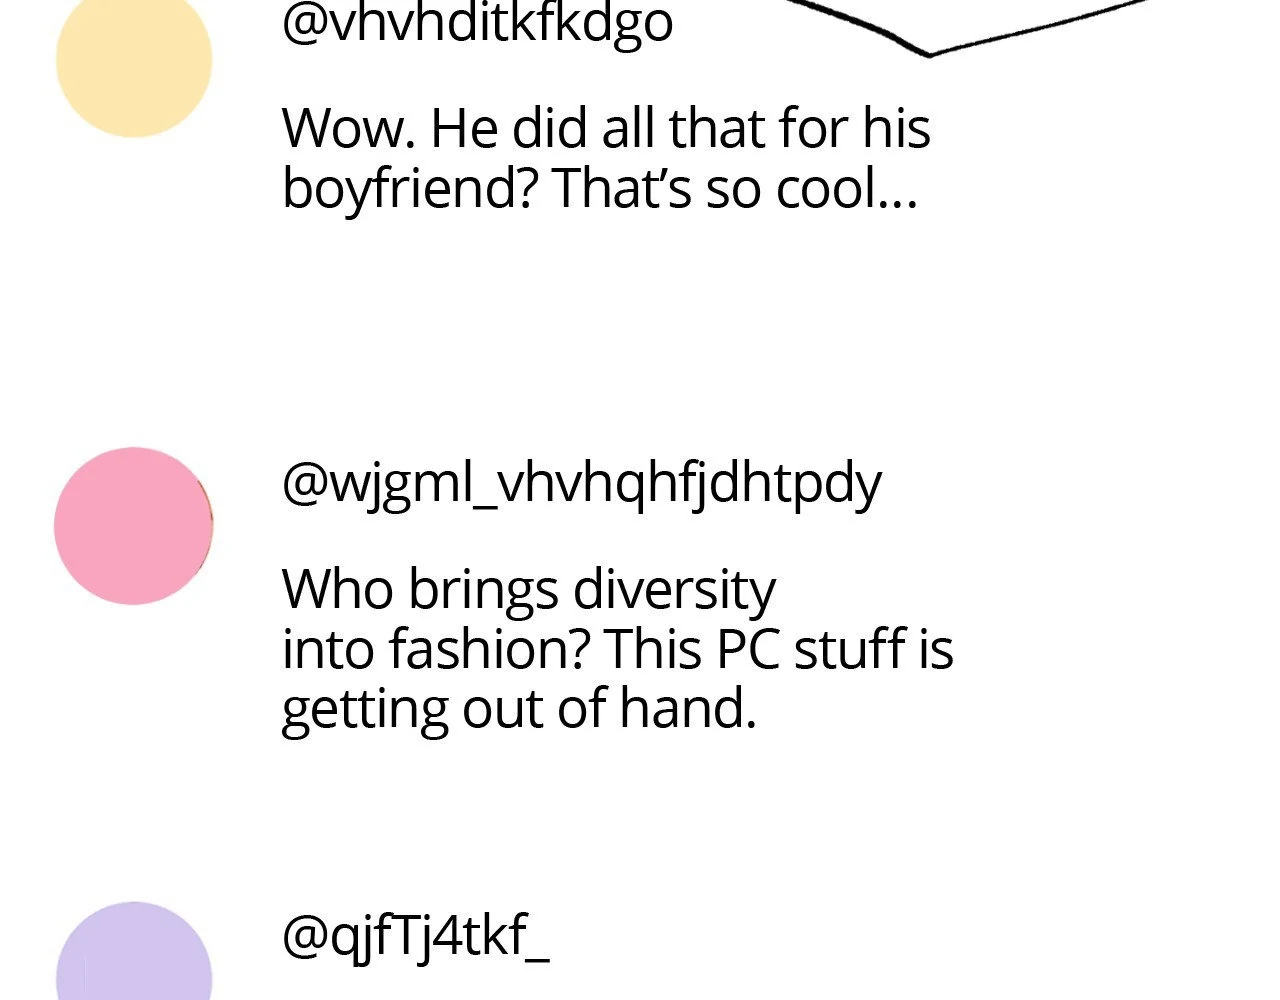The width and height of the screenshot is (1280, 1000).
Task: Click the word 'Wow.' in the first comment
Action: (x=349, y=128)
